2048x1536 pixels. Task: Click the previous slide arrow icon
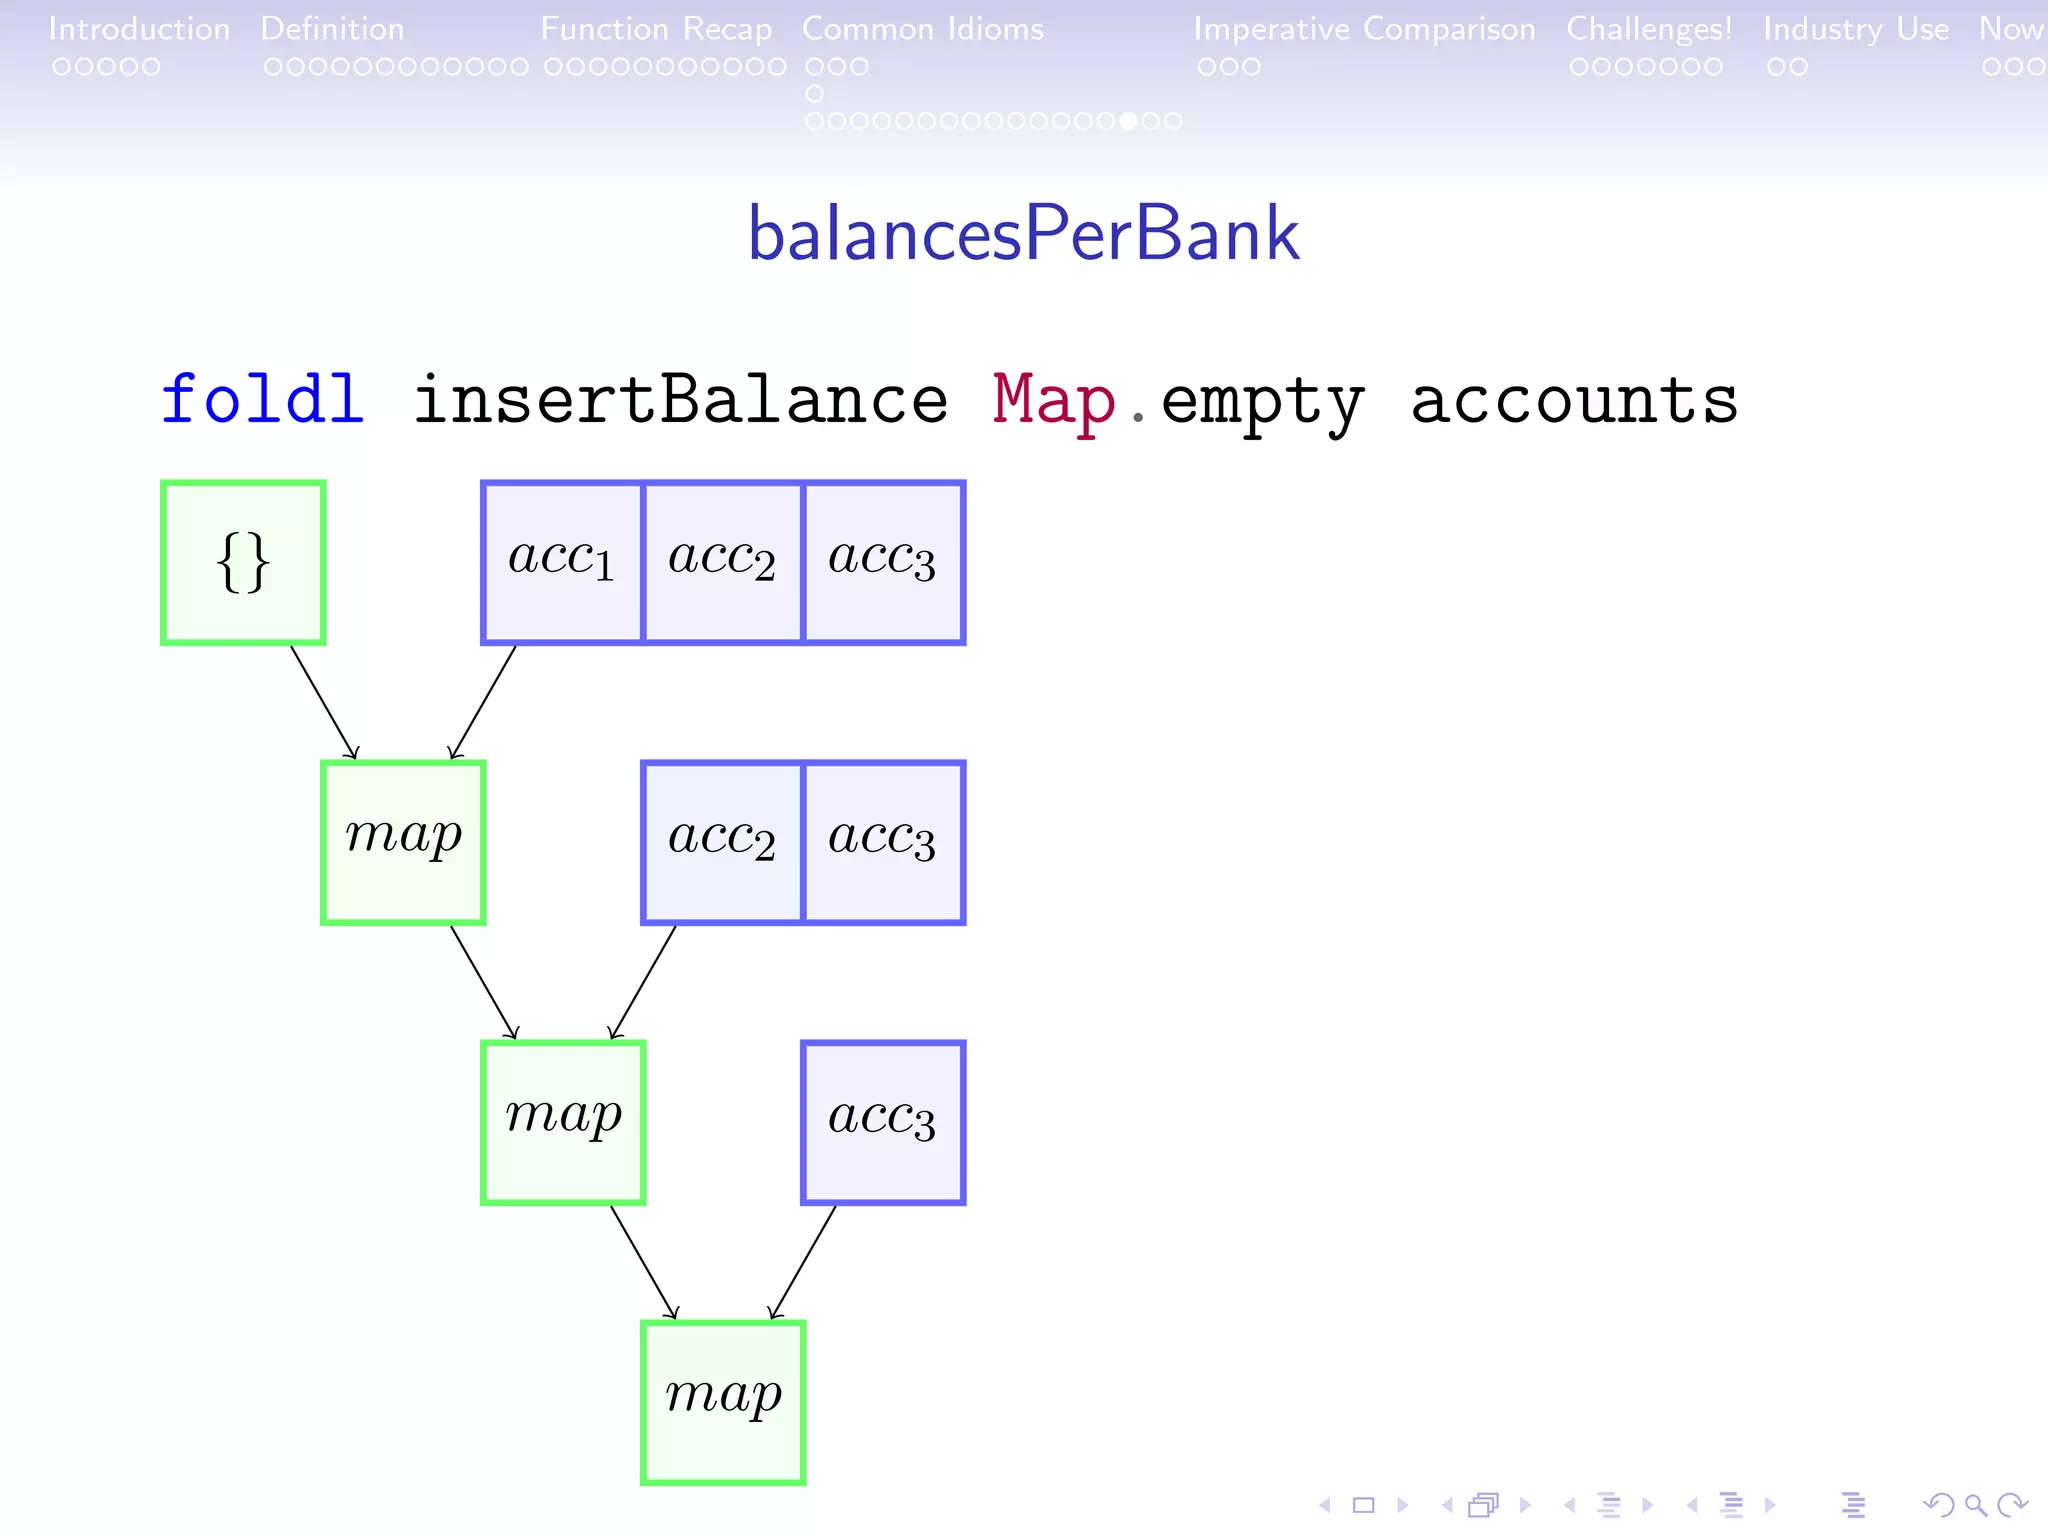point(1325,1505)
